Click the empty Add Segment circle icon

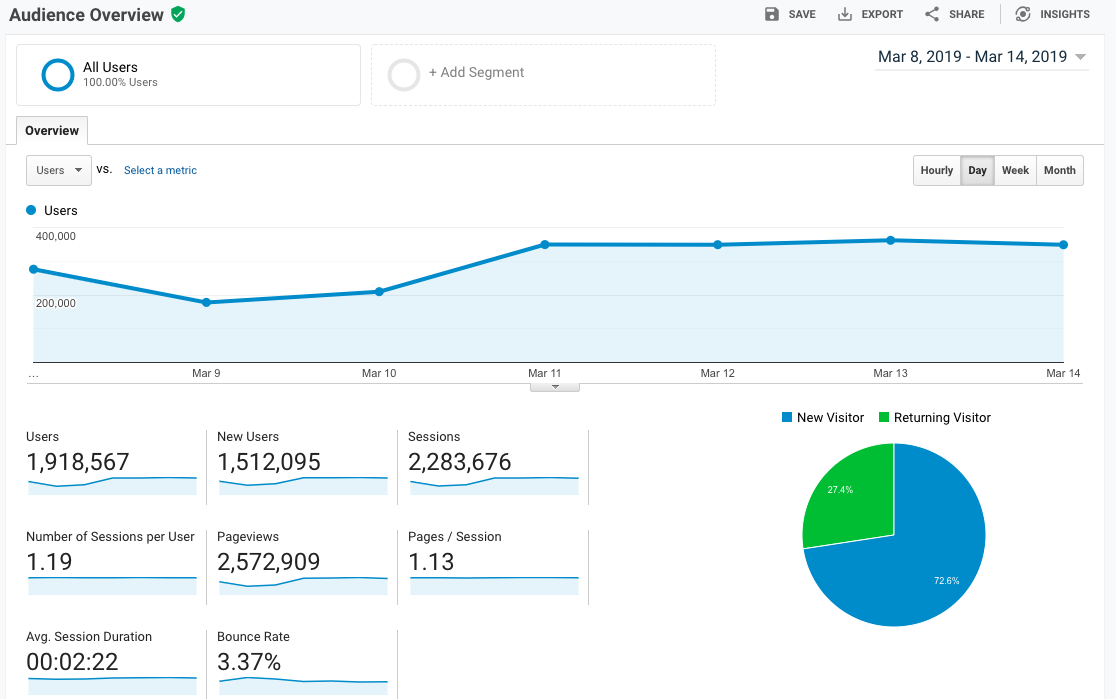(x=404, y=75)
